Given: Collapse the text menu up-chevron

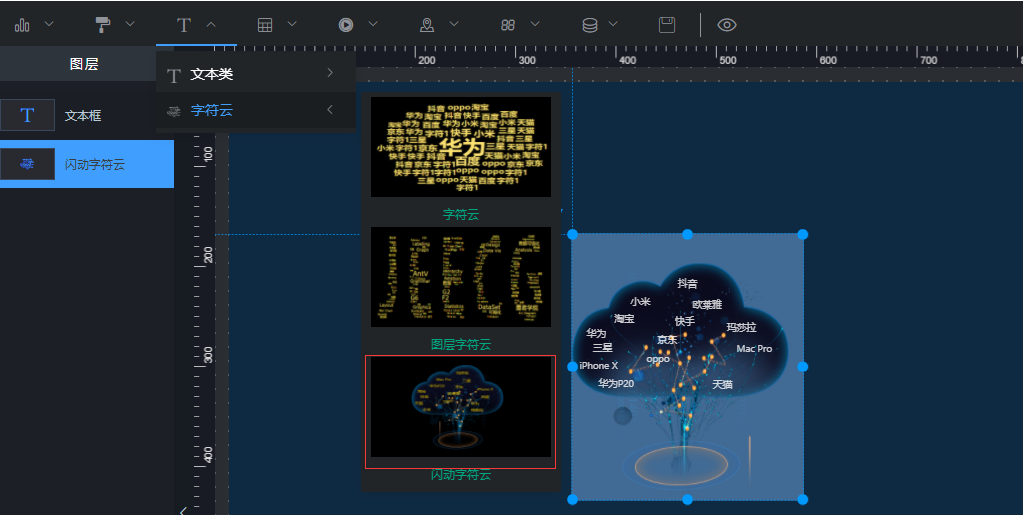Looking at the screenshot, I should [x=211, y=24].
